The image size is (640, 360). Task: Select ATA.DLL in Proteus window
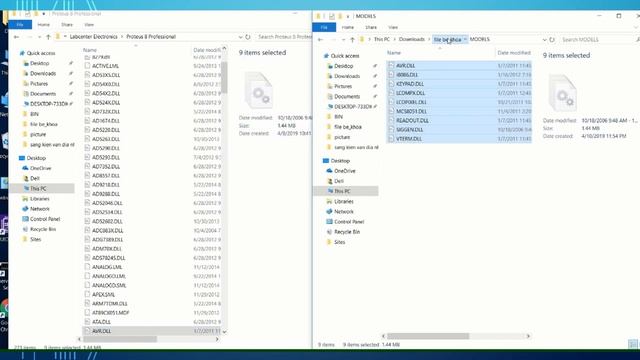click(x=101, y=322)
